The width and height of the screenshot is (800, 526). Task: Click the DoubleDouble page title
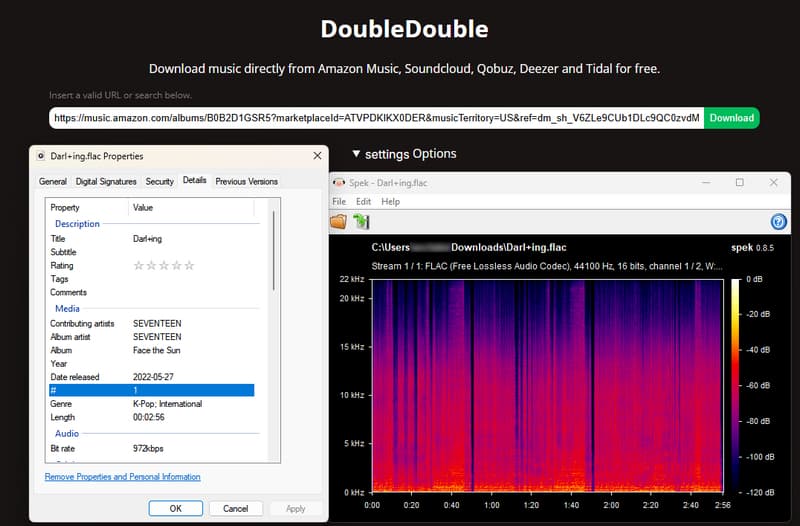pyautogui.click(x=404, y=29)
